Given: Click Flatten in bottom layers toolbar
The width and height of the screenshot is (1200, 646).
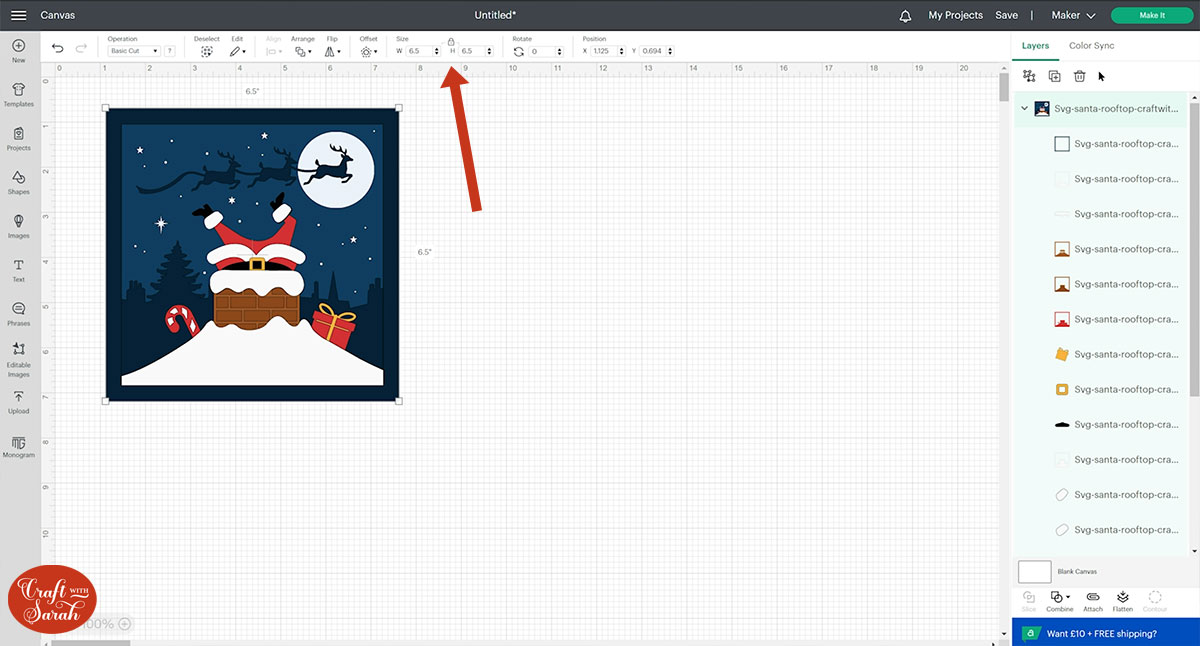Looking at the screenshot, I should [1123, 601].
